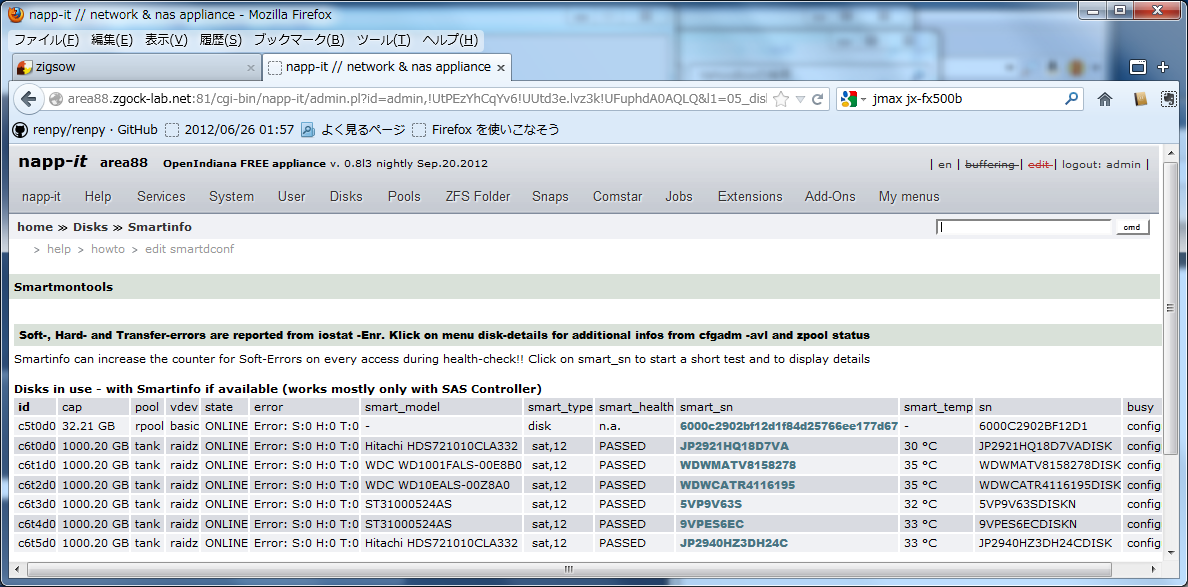The height and width of the screenshot is (587, 1188).
Task: Click the browser back arrow button
Action: point(28,98)
